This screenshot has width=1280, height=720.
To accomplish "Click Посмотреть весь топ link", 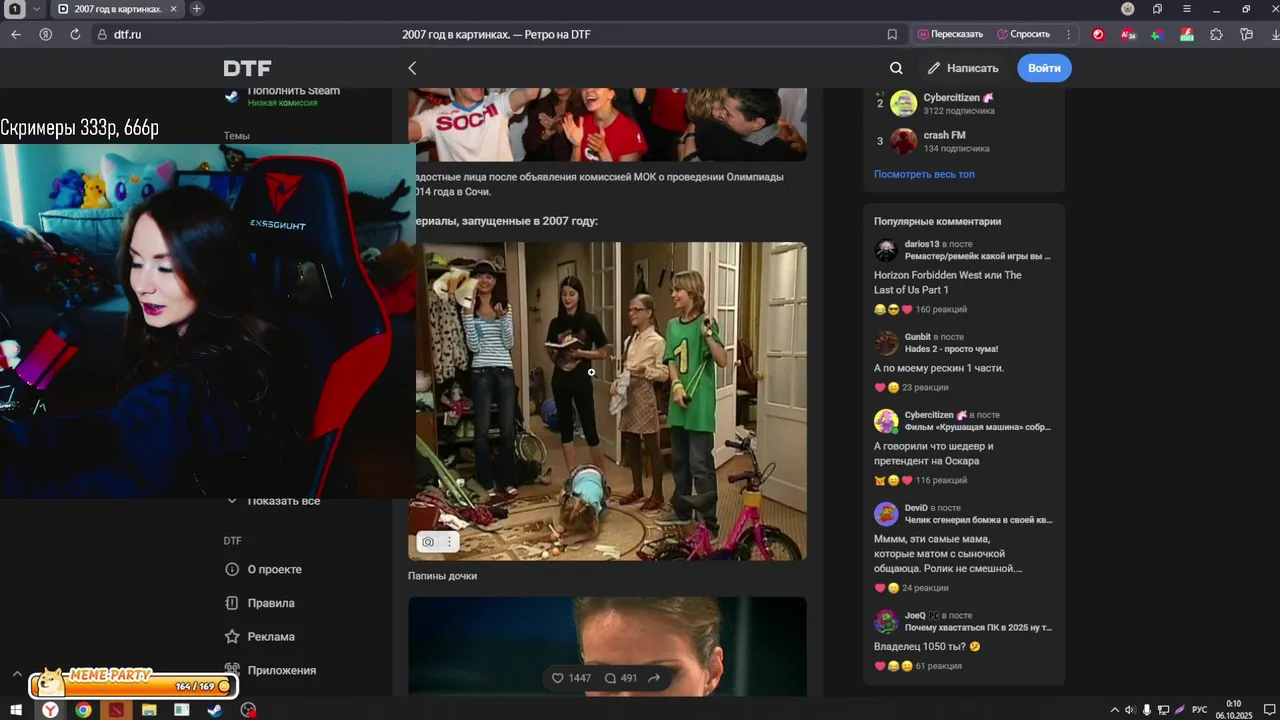I will tap(924, 174).
